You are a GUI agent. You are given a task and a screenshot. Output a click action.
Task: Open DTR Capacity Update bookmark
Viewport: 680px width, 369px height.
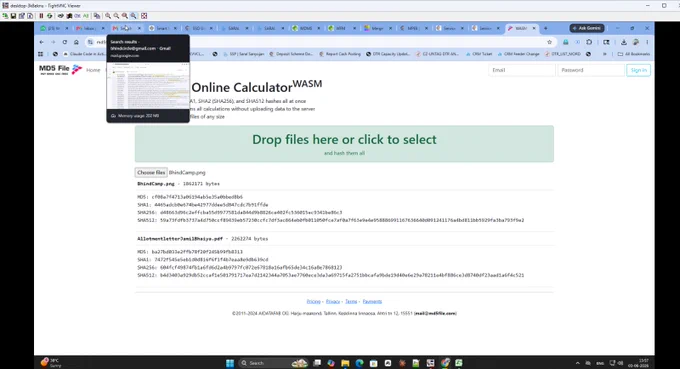click(388, 54)
